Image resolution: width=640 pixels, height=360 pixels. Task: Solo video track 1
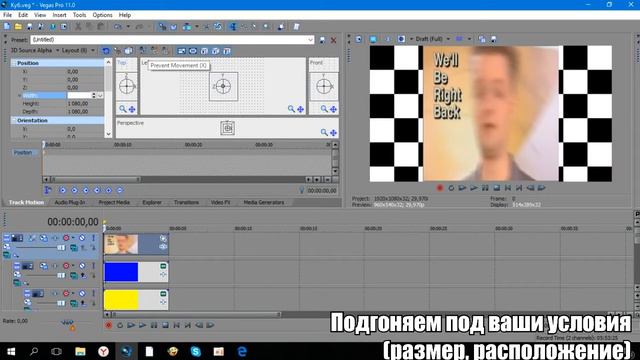coord(93,238)
